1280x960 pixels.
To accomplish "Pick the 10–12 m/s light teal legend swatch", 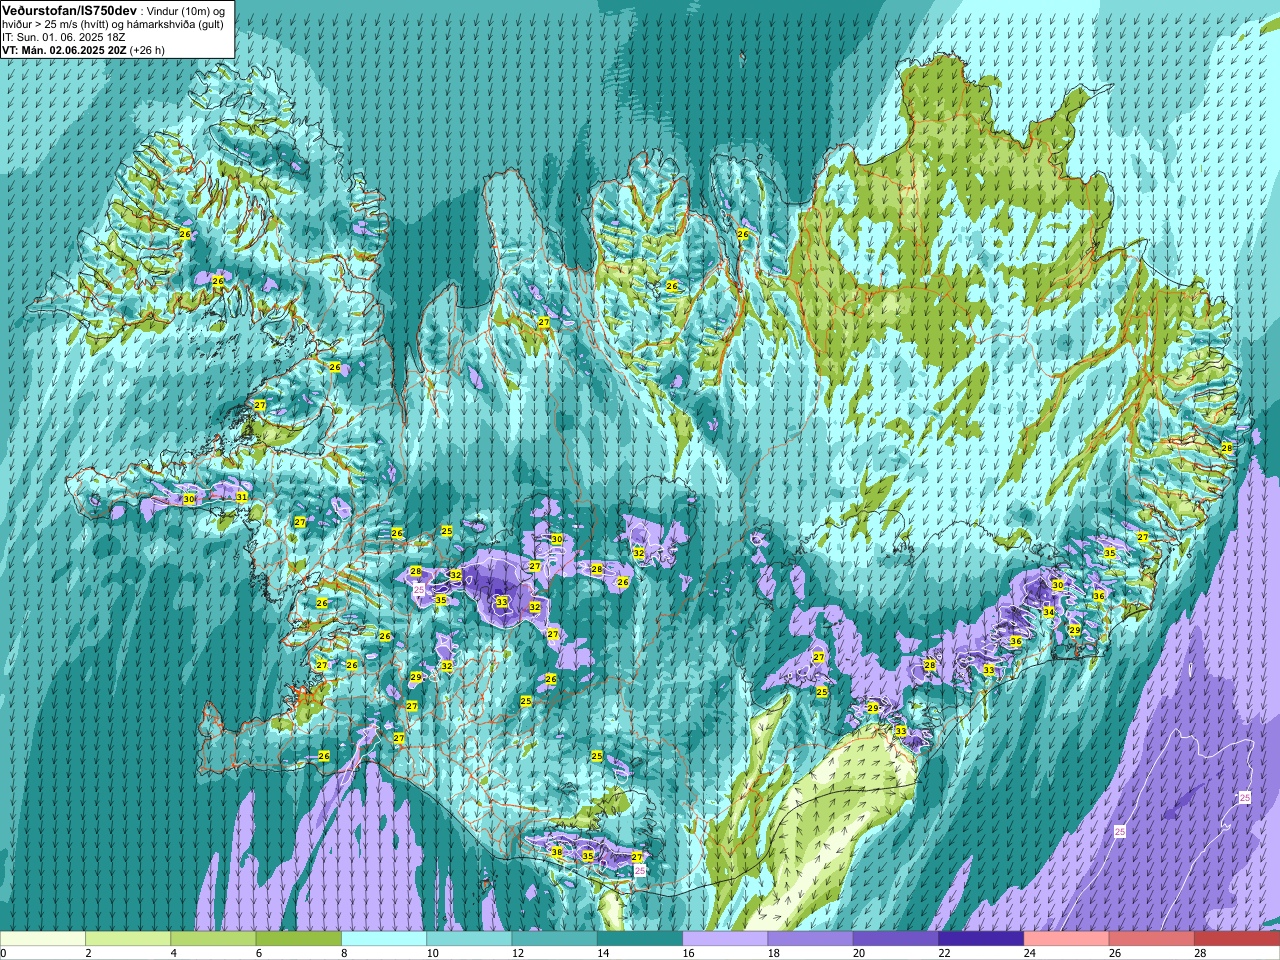I will pos(469,939).
